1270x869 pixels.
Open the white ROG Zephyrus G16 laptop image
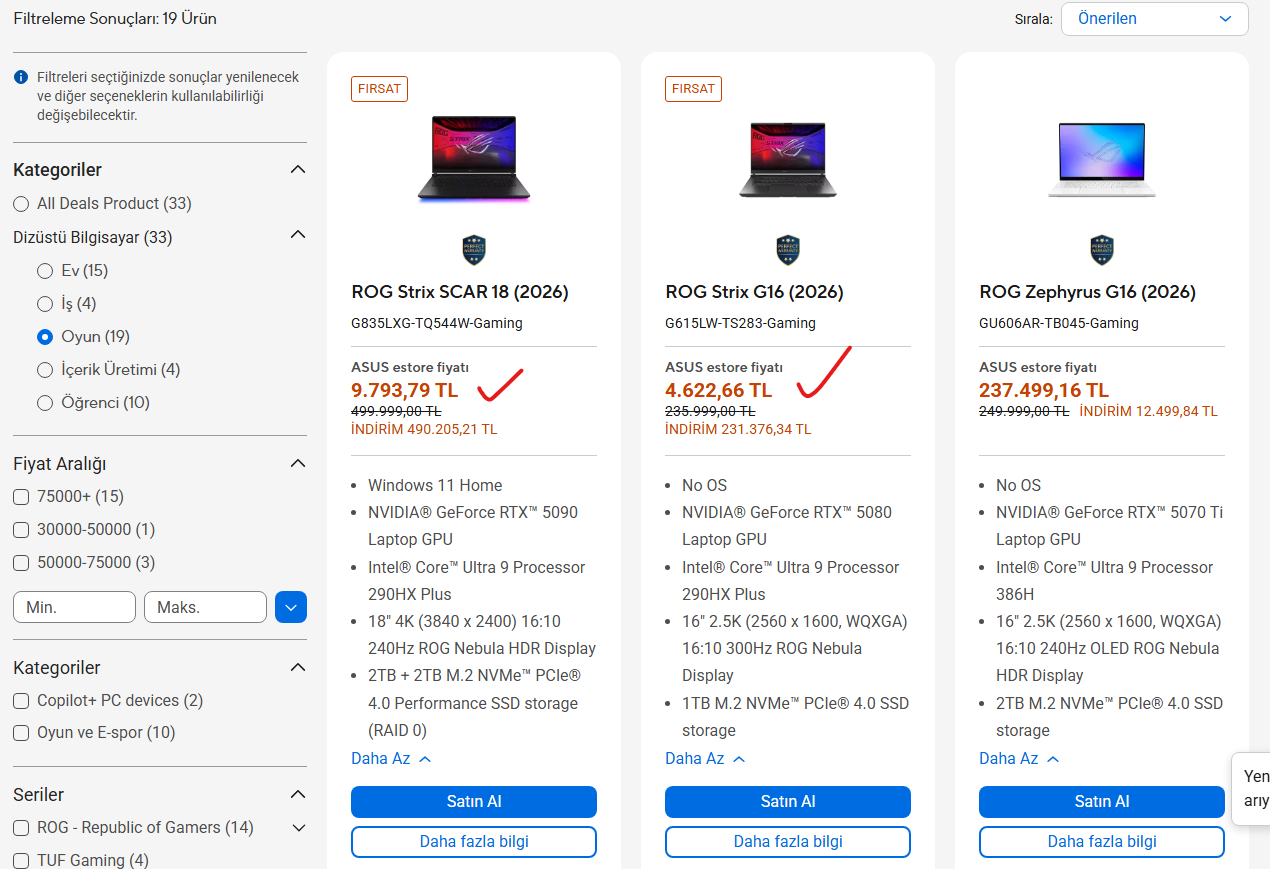click(x=1102, y=160)
